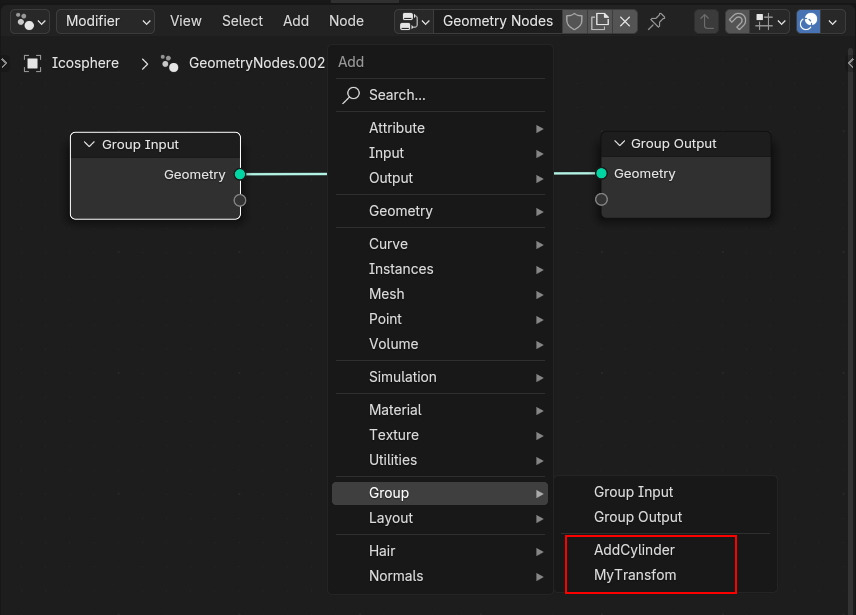Click the empty socket on Group Input

click(x=240, y=200)
